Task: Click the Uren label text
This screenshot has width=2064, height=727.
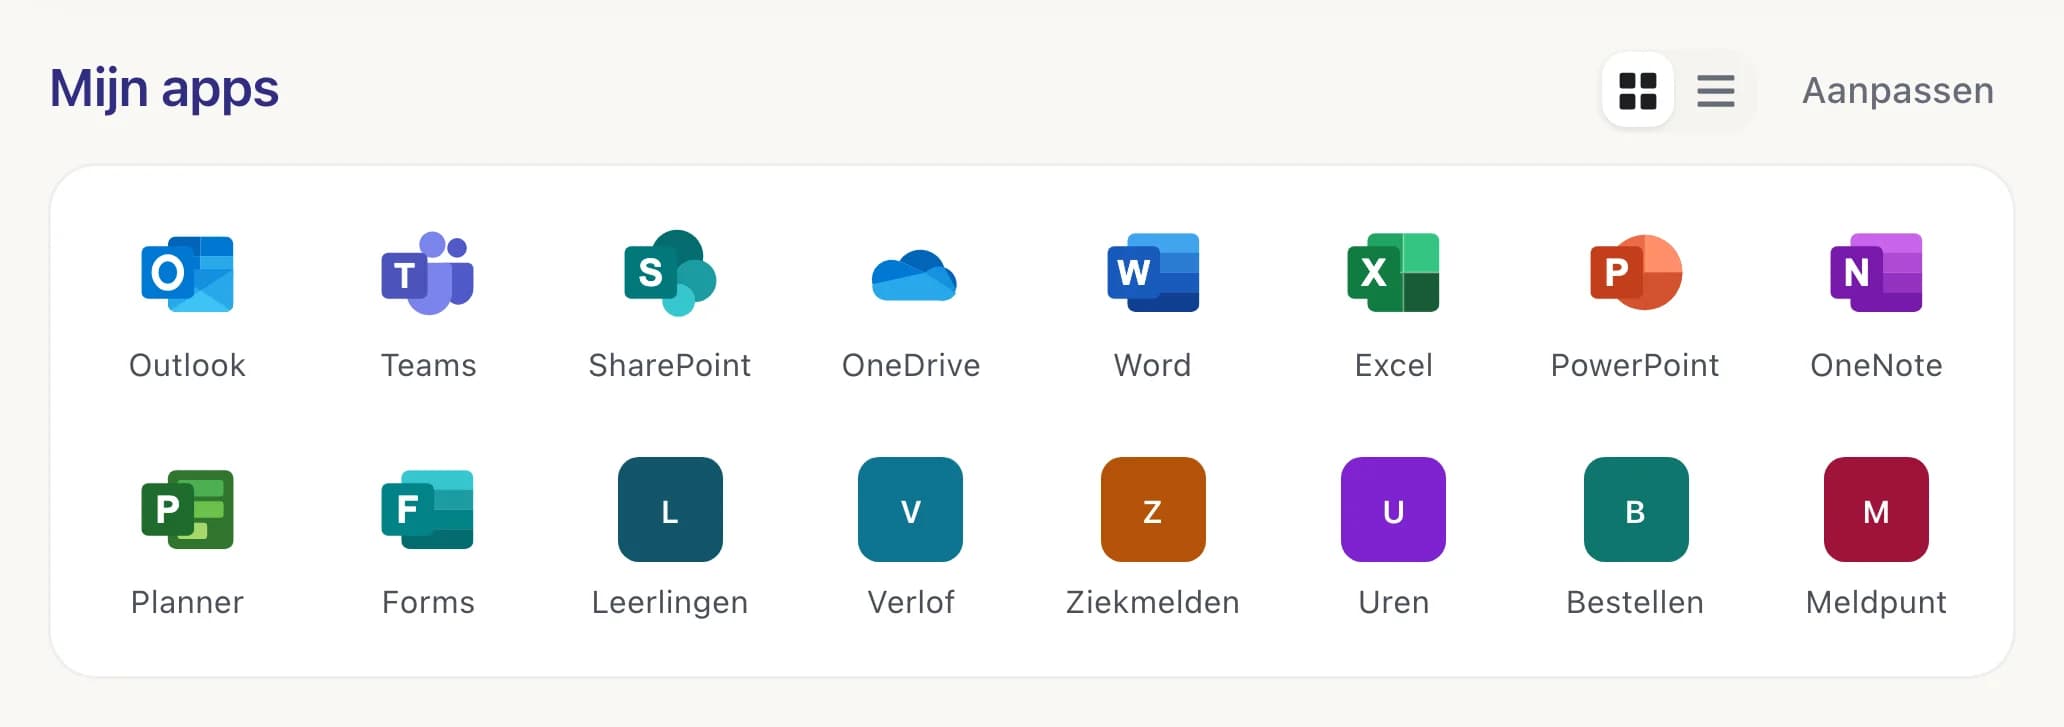Action: [x=1393, y=602]
